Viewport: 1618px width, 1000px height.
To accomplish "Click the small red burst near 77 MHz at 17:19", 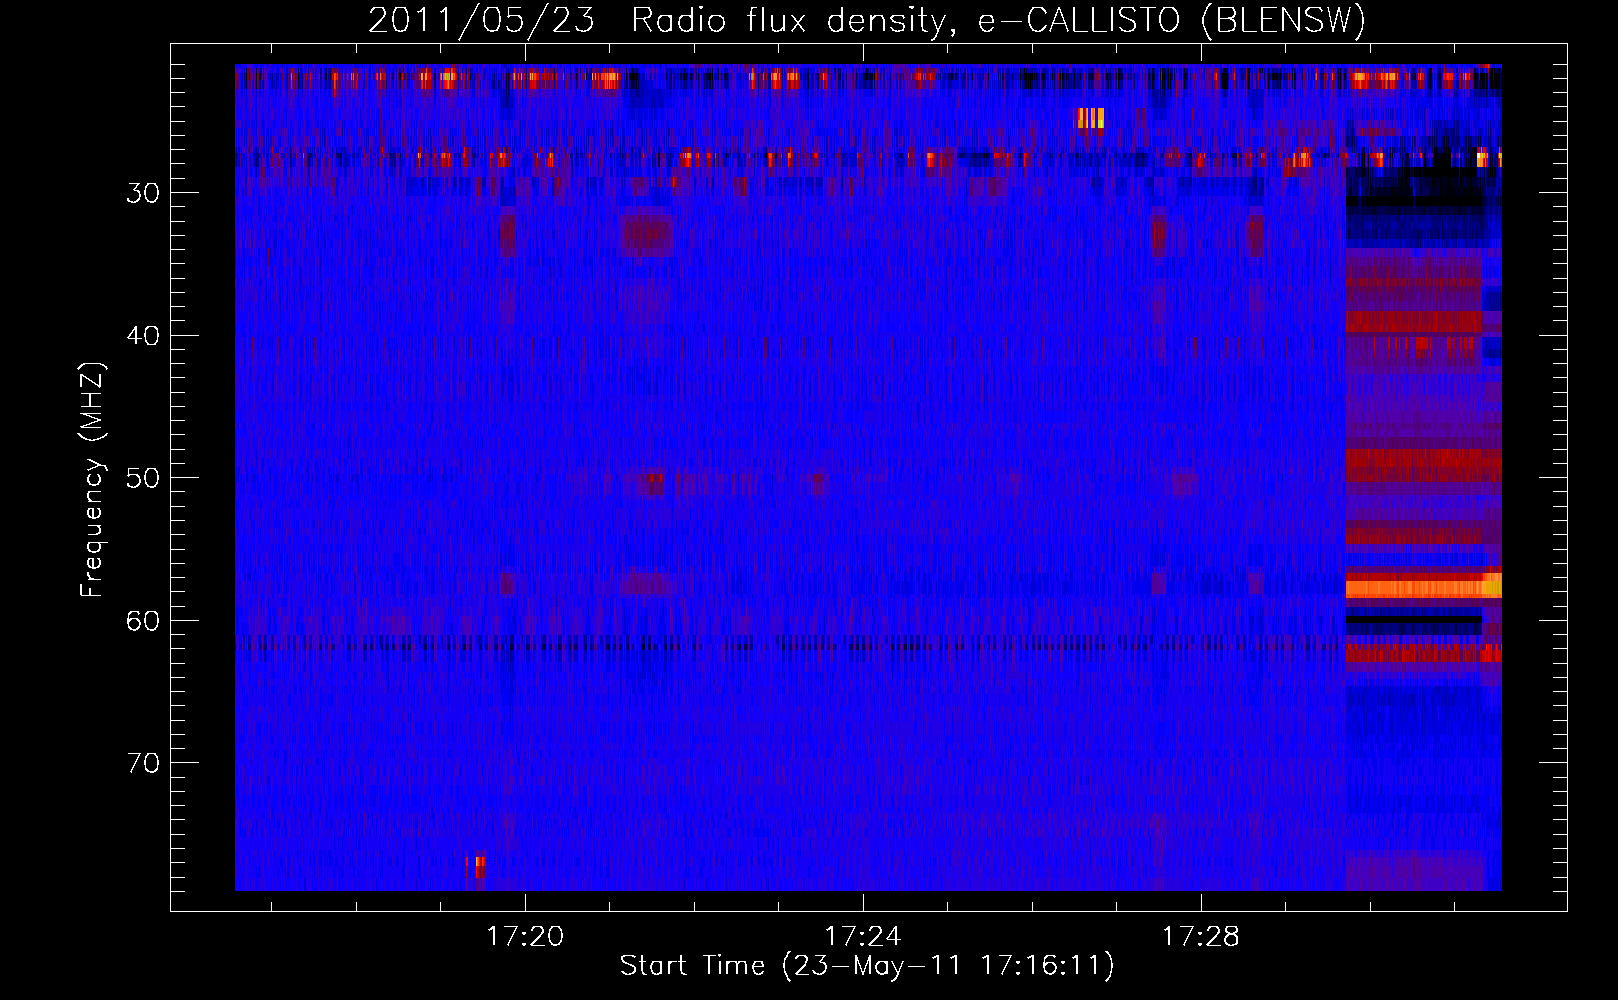I will [x=476, y=867].
